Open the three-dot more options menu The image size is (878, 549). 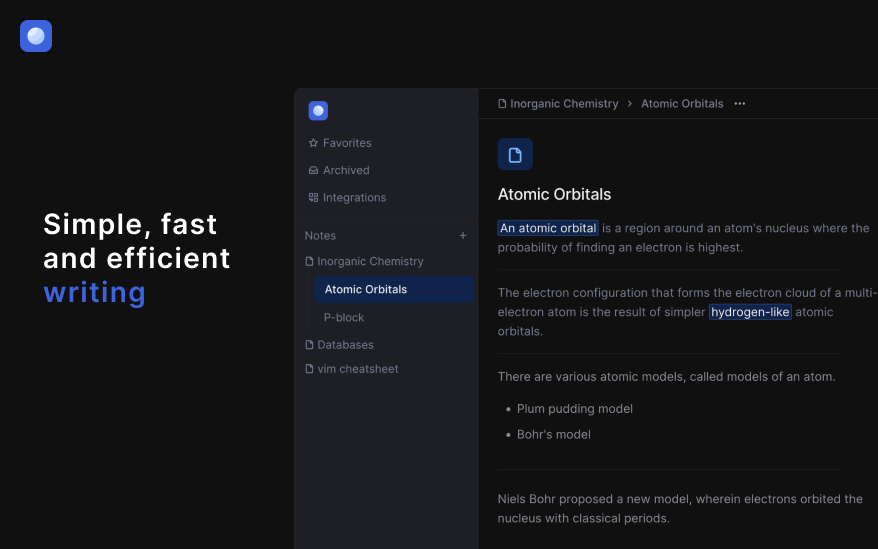(740, 104)
